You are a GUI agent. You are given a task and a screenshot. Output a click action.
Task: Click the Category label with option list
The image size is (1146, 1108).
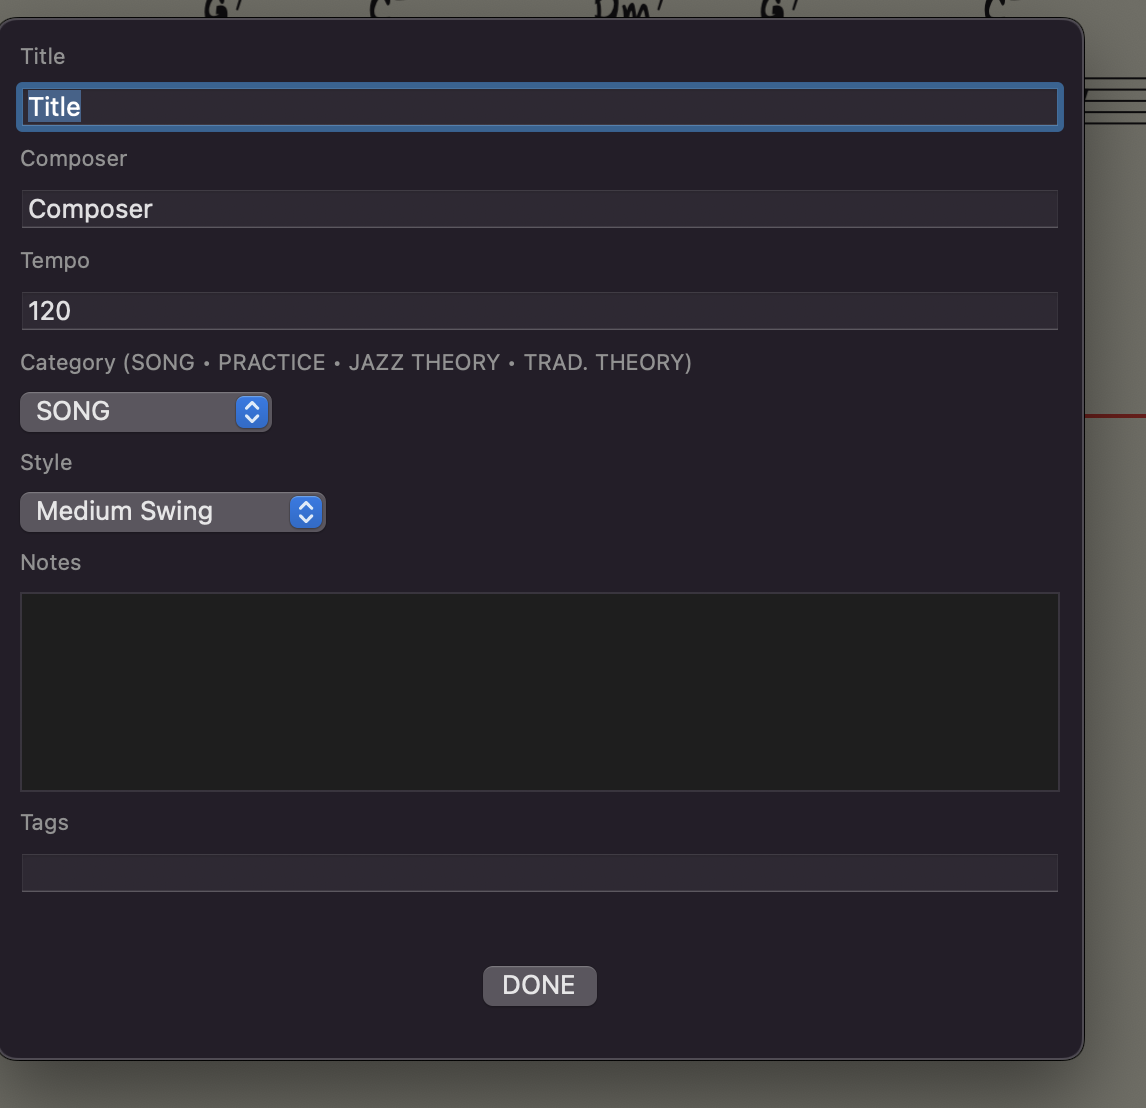tap(356, 363)
